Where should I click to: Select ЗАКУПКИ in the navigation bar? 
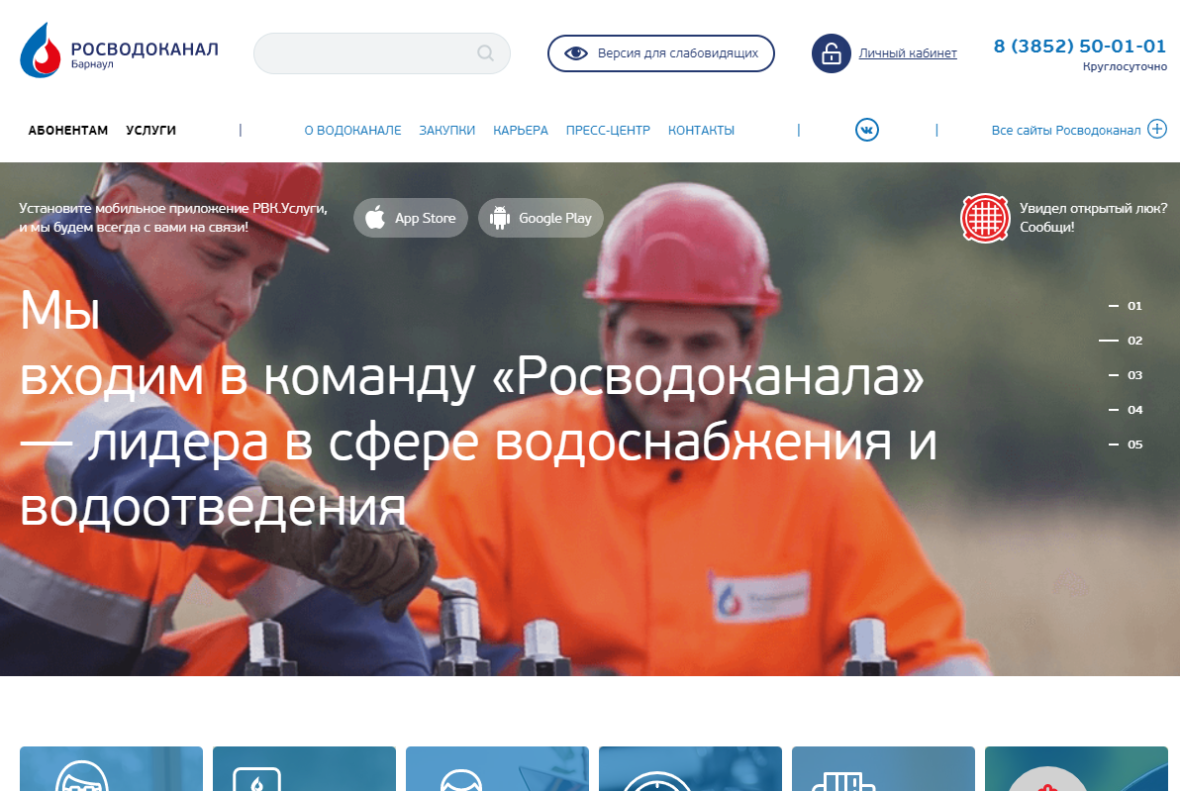(447, 130)
